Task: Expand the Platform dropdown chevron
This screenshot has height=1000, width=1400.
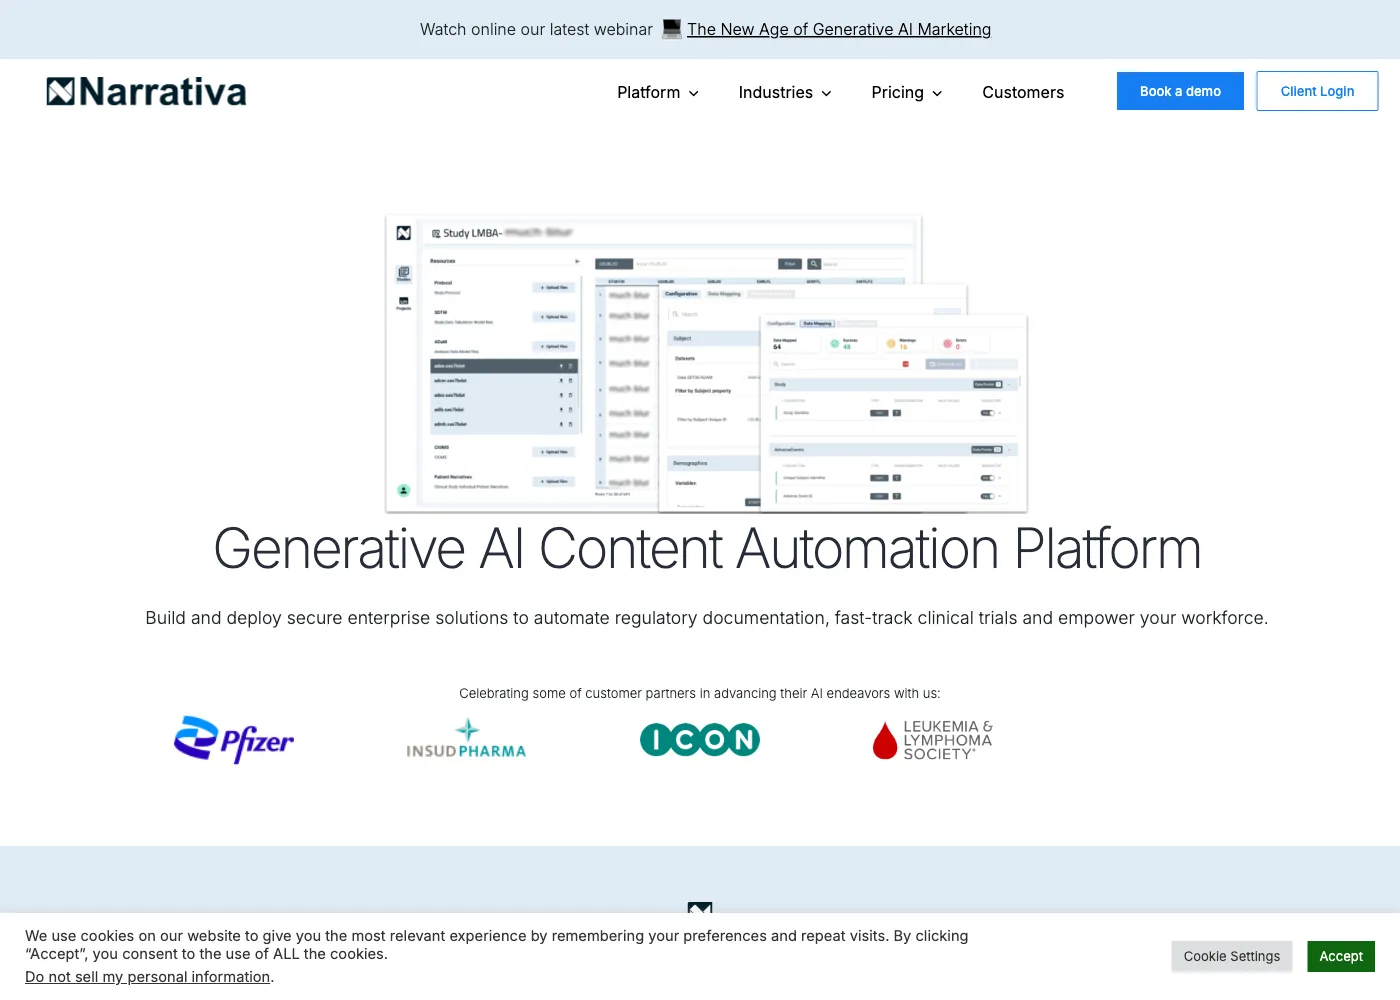Action: pyautogui.click(x=693, y=93)
